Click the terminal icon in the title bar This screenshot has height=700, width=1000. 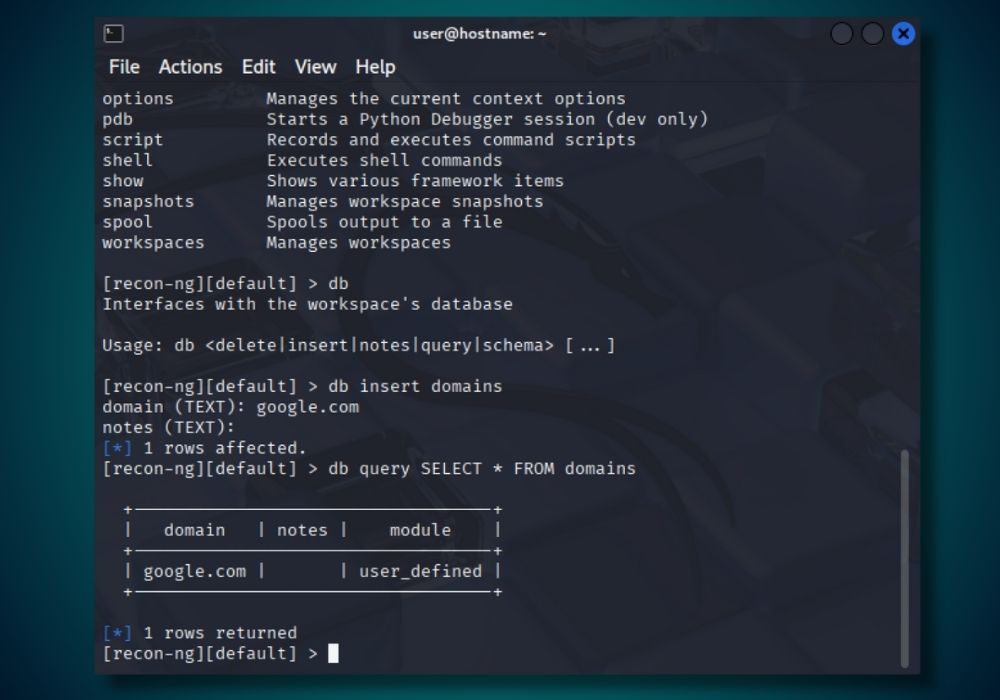(x=113, y=33)
